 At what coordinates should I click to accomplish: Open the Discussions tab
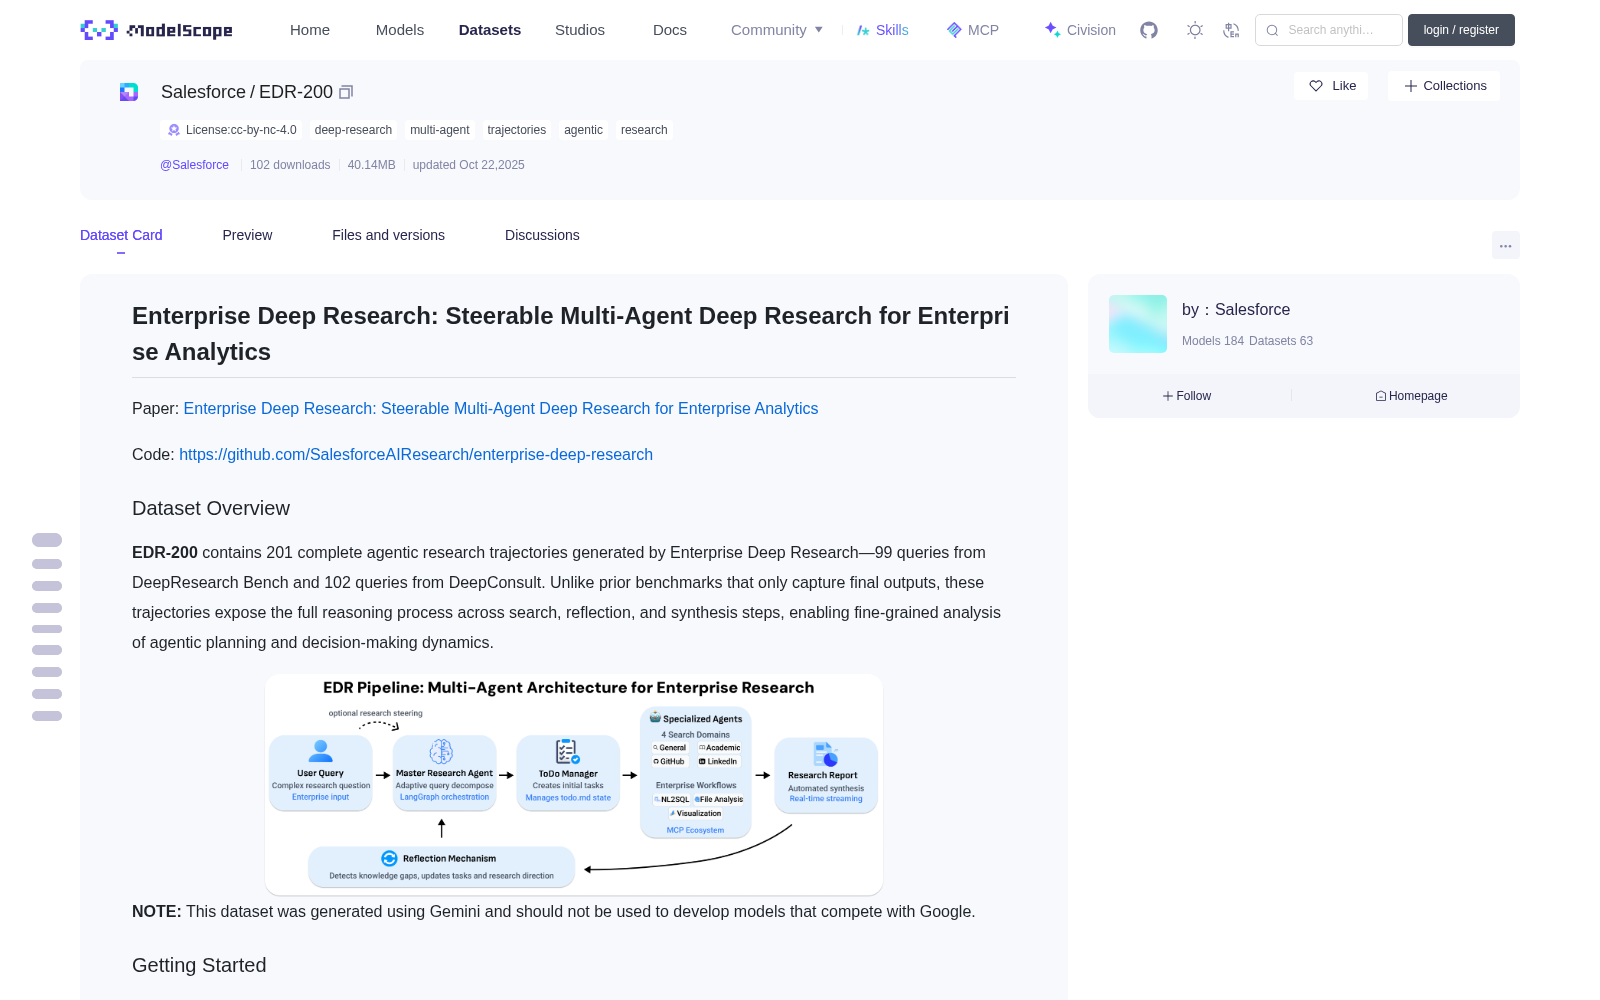(x=542, y=235)
